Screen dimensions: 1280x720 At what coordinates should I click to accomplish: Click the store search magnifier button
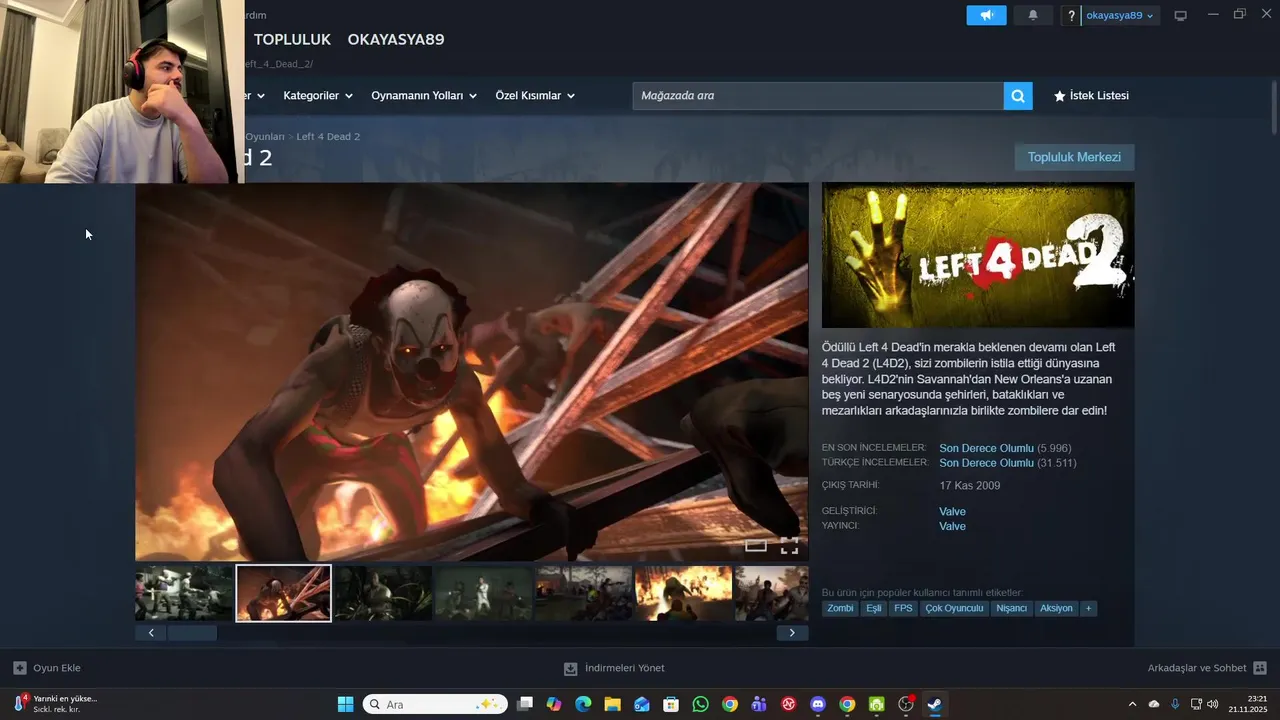pos(1018,96)
